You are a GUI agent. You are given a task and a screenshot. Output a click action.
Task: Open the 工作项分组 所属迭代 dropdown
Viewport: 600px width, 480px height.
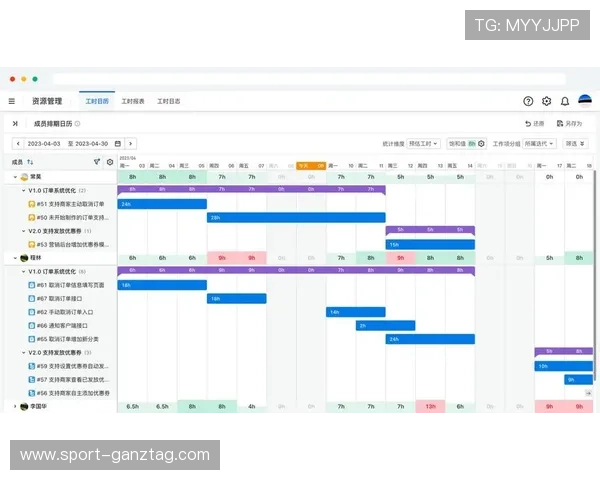click(539, 144)
